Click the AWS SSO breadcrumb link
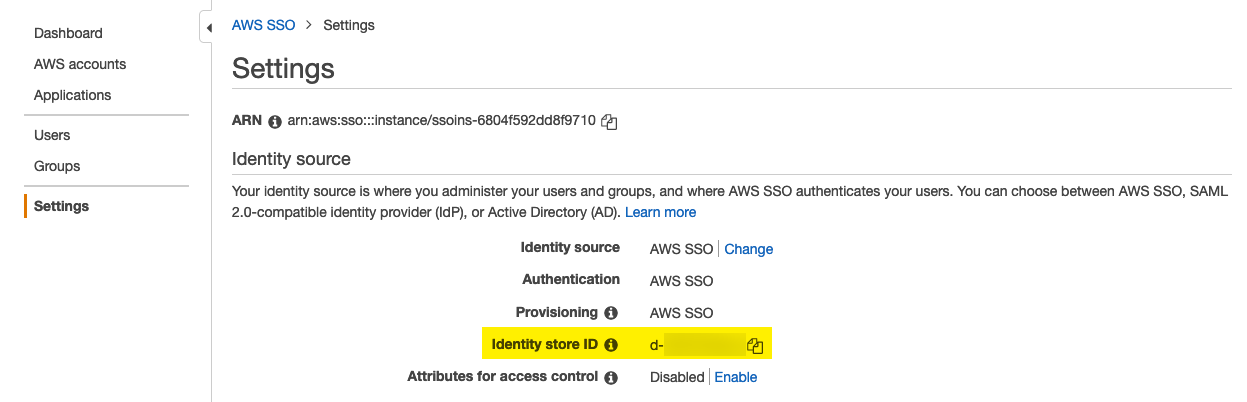This screenshot has height=402, width=1247. pyautogui.click(x=264, y=25)
